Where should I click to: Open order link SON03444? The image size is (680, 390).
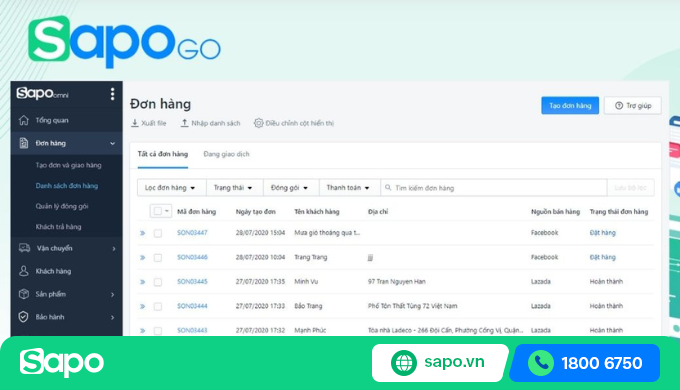click(192, 306)
